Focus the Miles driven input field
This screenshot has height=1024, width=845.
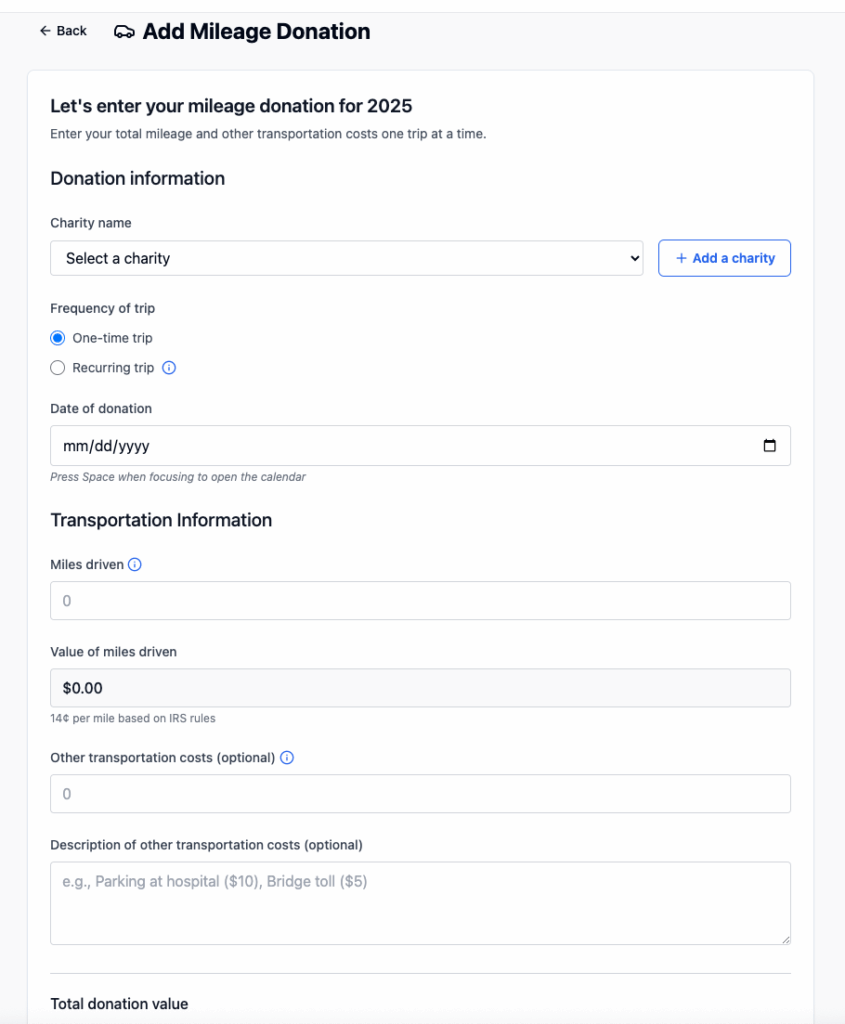[420, 601]
